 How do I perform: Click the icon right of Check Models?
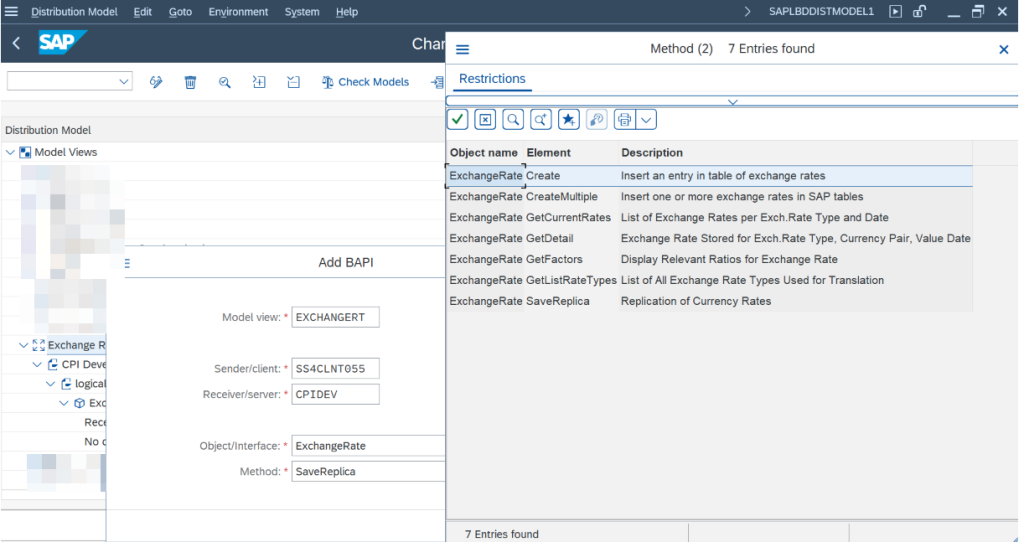pyautogui.click(x=438, y=82)
